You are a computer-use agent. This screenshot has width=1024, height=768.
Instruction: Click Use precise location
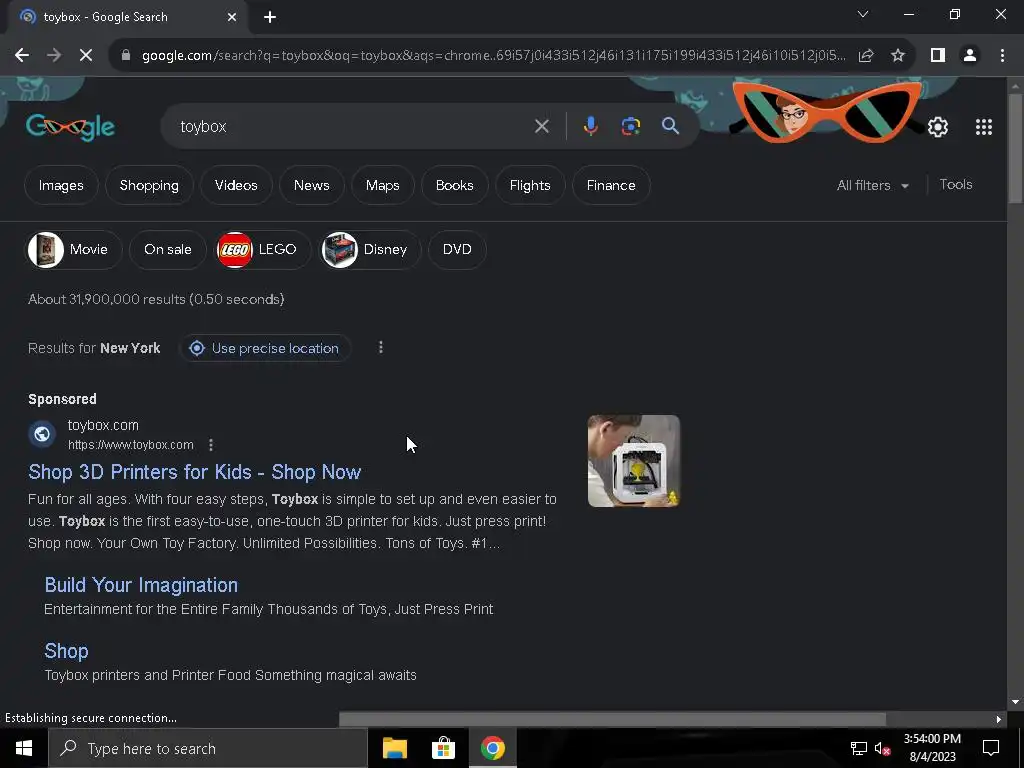264,348
